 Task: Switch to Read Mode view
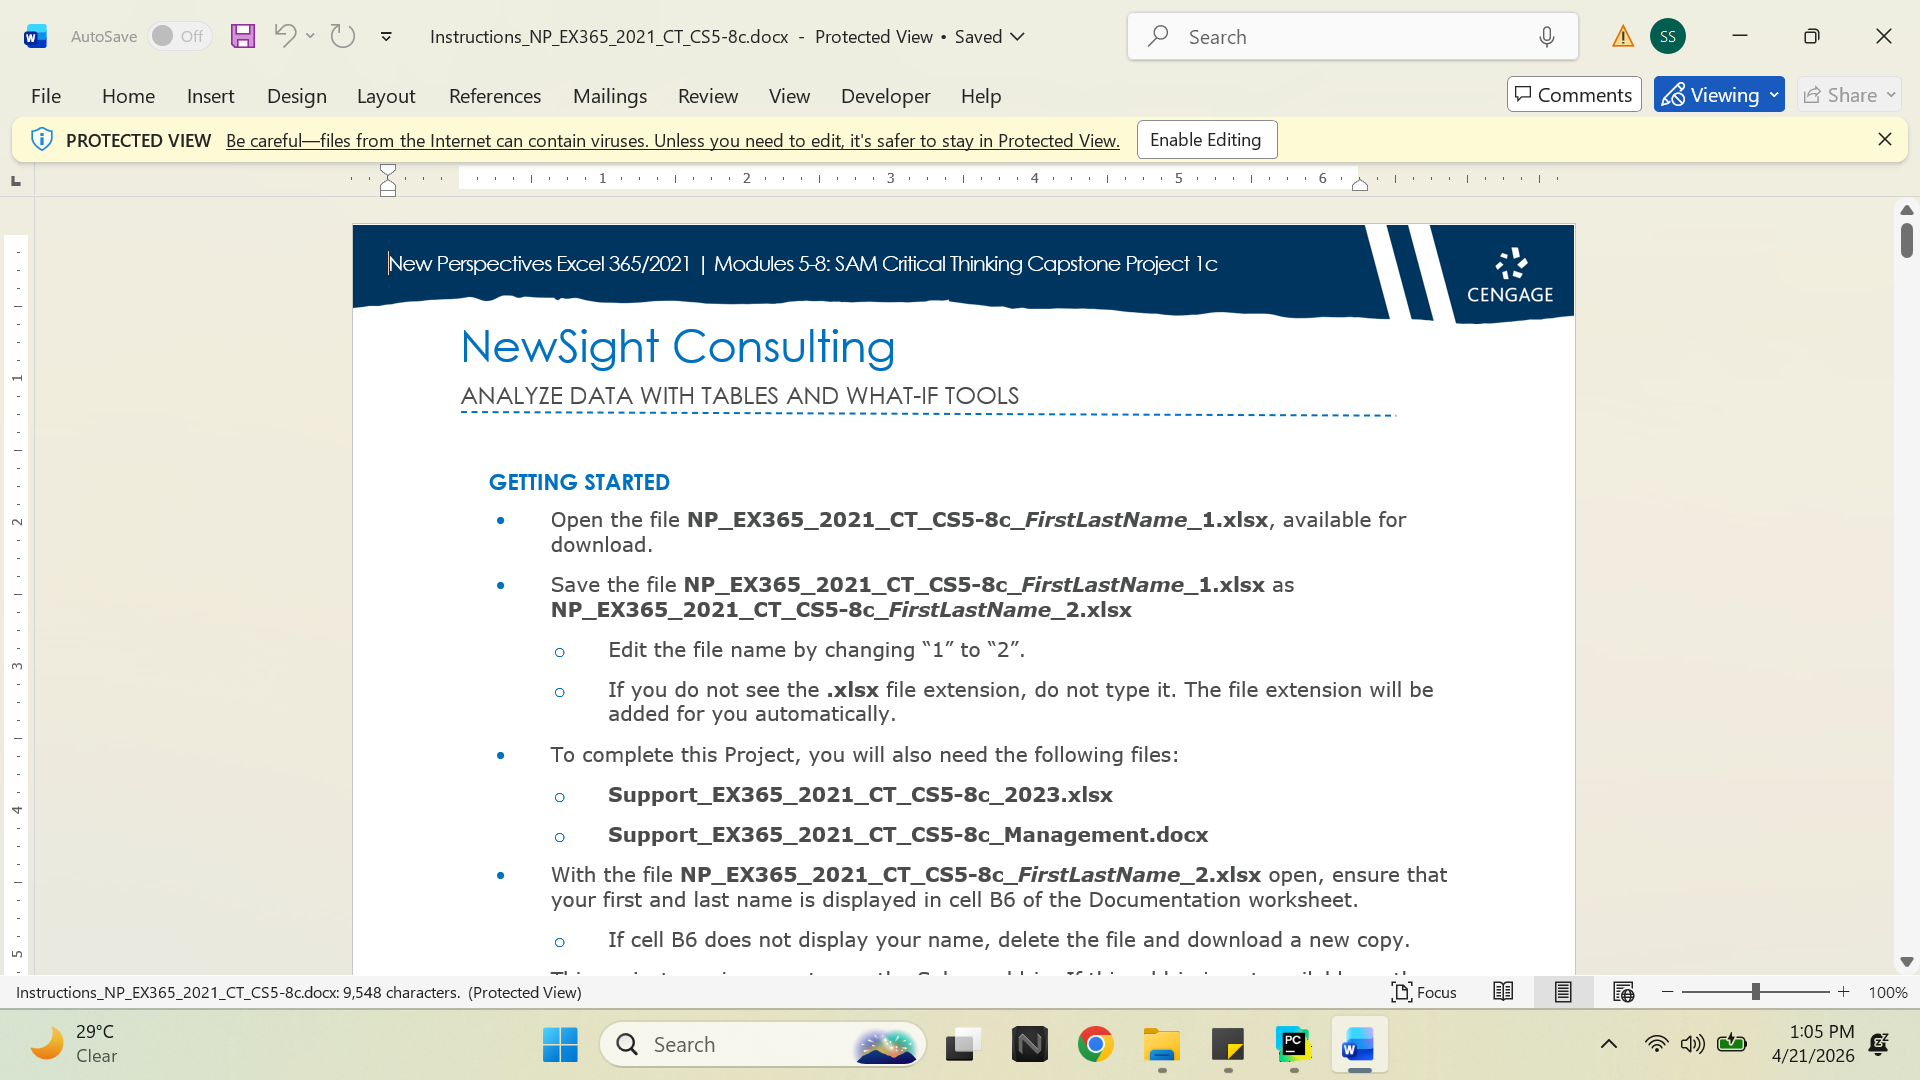coord(1503,992)
